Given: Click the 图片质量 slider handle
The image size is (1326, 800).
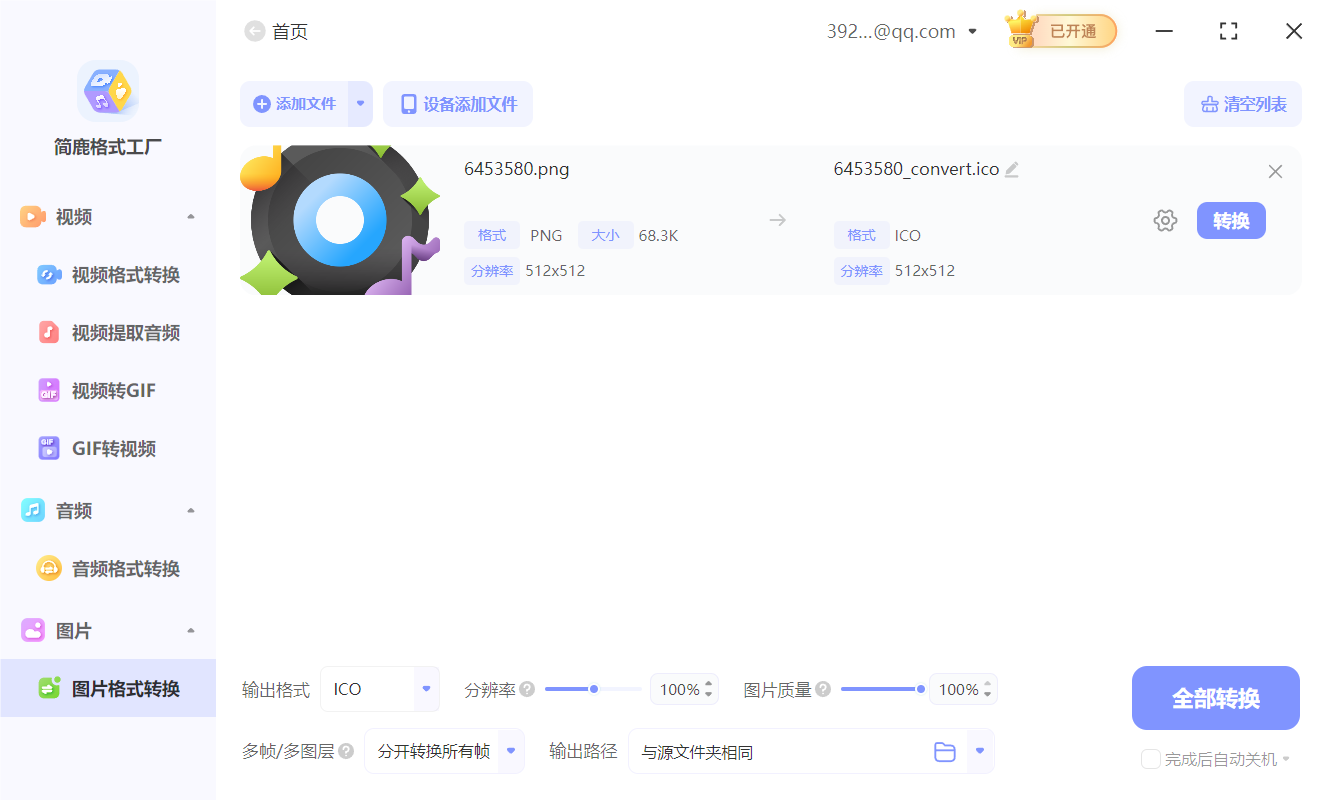Looking at the screenshot, I should (x=919, y=688).
